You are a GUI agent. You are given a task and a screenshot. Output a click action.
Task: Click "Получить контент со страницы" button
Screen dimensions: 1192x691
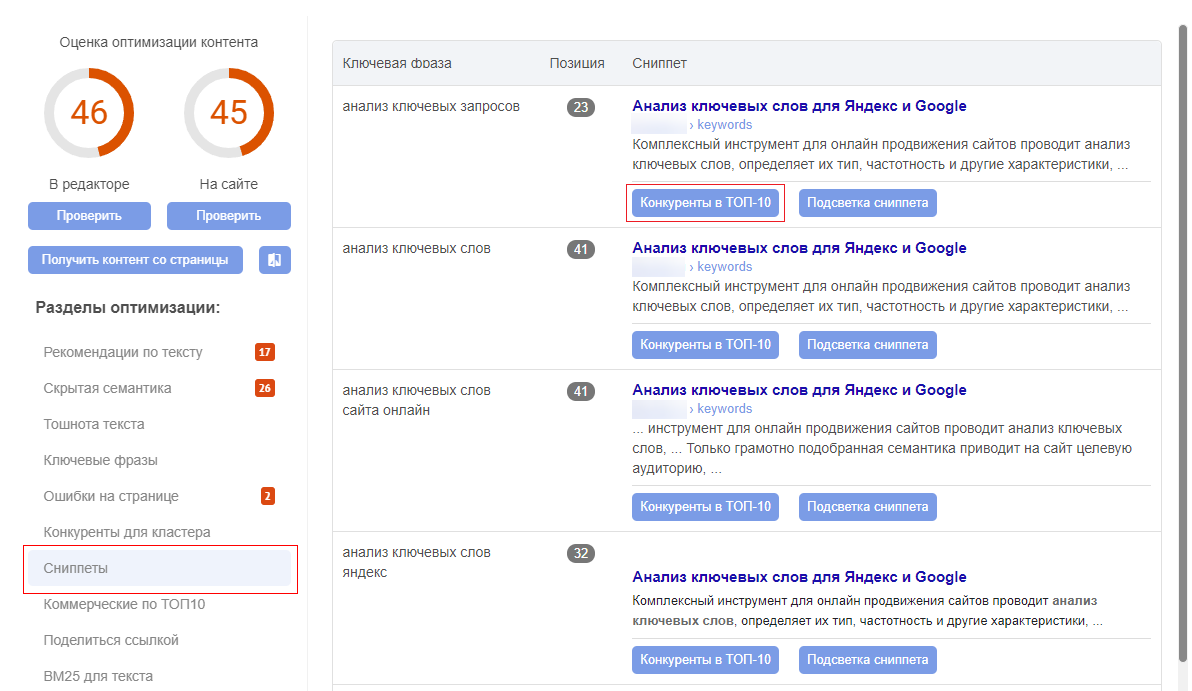click(135, 260)
